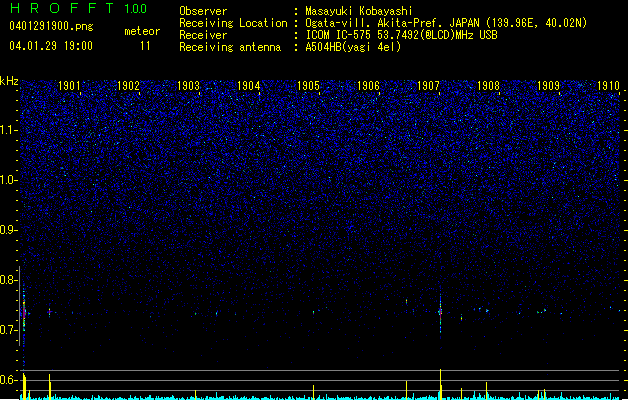
Task: Click the Observer label
Action: click(203, 11)
